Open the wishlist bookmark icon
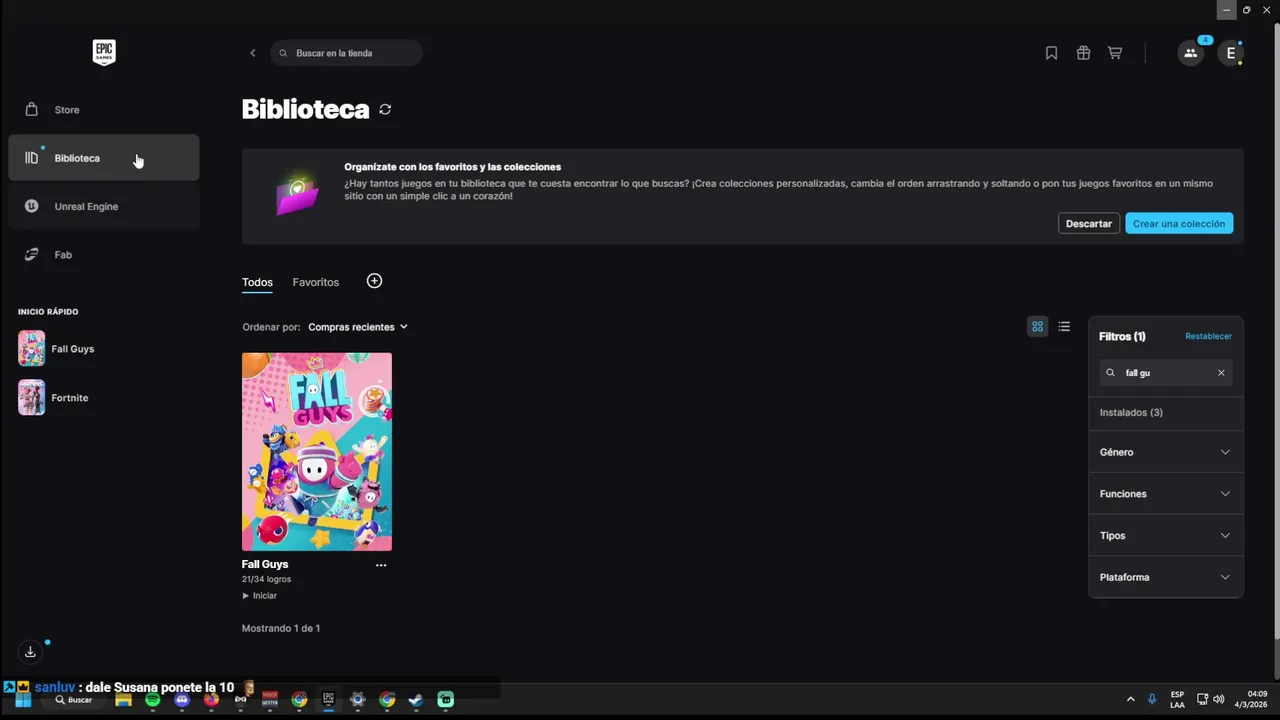 click(x=1051, y=53)
